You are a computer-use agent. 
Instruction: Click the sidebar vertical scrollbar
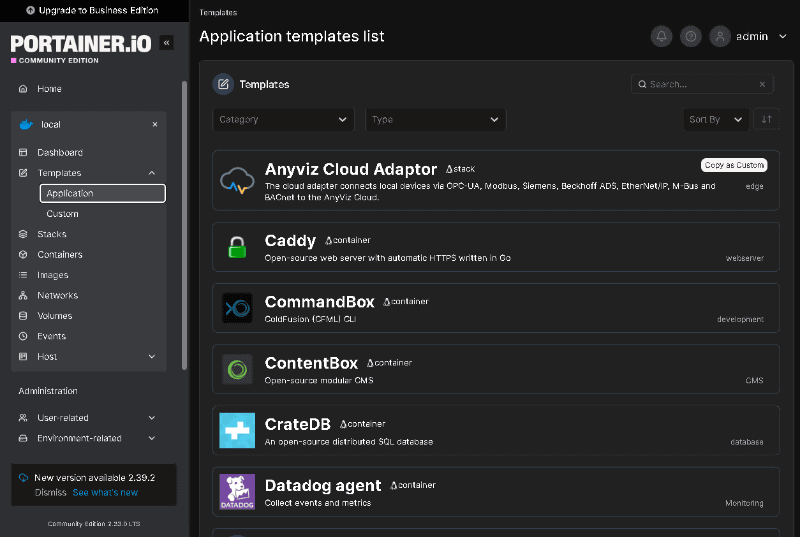coord(184,225)
